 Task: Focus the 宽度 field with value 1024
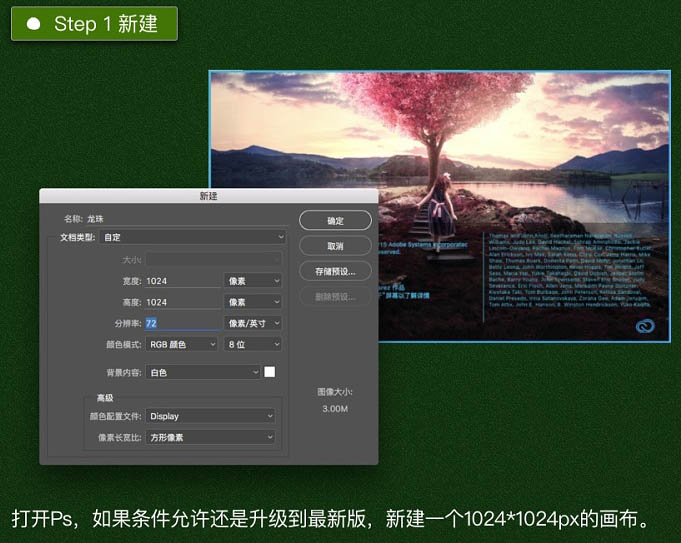(x=182, y=281)
